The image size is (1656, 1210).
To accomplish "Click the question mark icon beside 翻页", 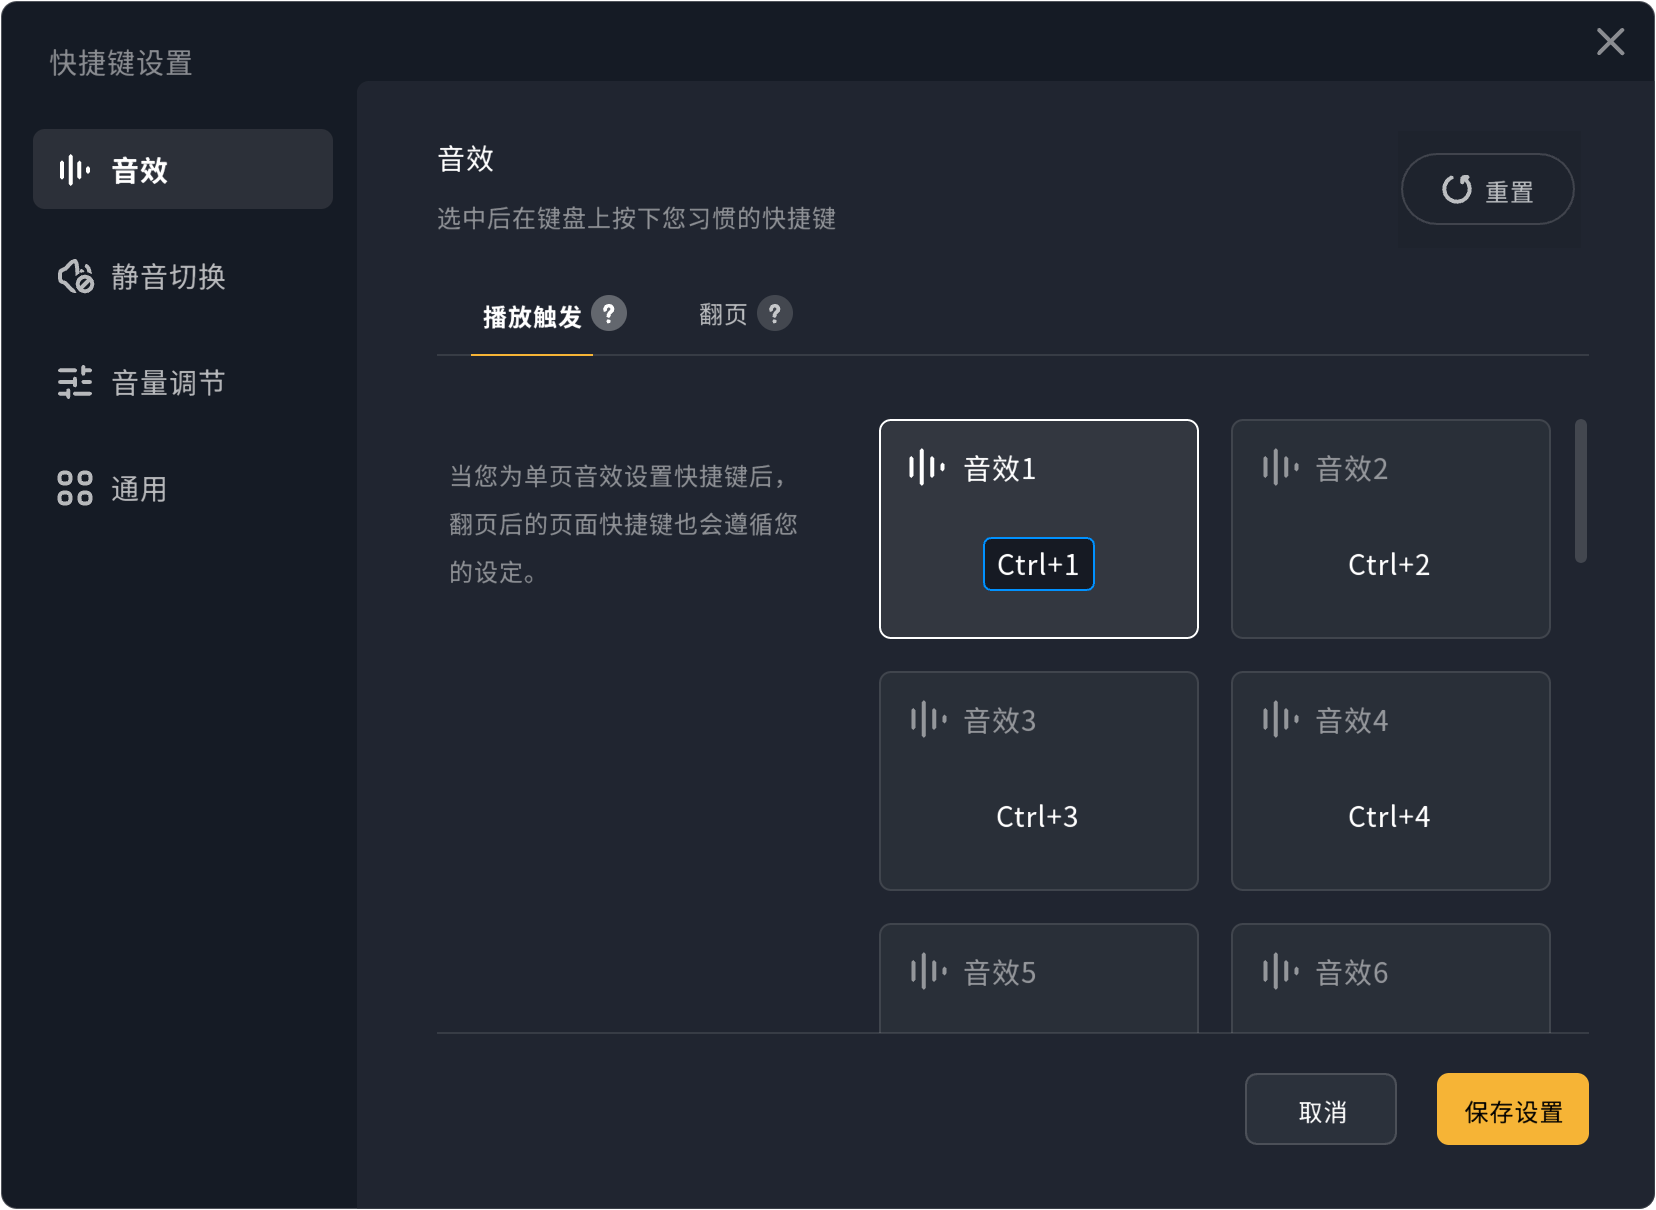I will pos(774,314).
